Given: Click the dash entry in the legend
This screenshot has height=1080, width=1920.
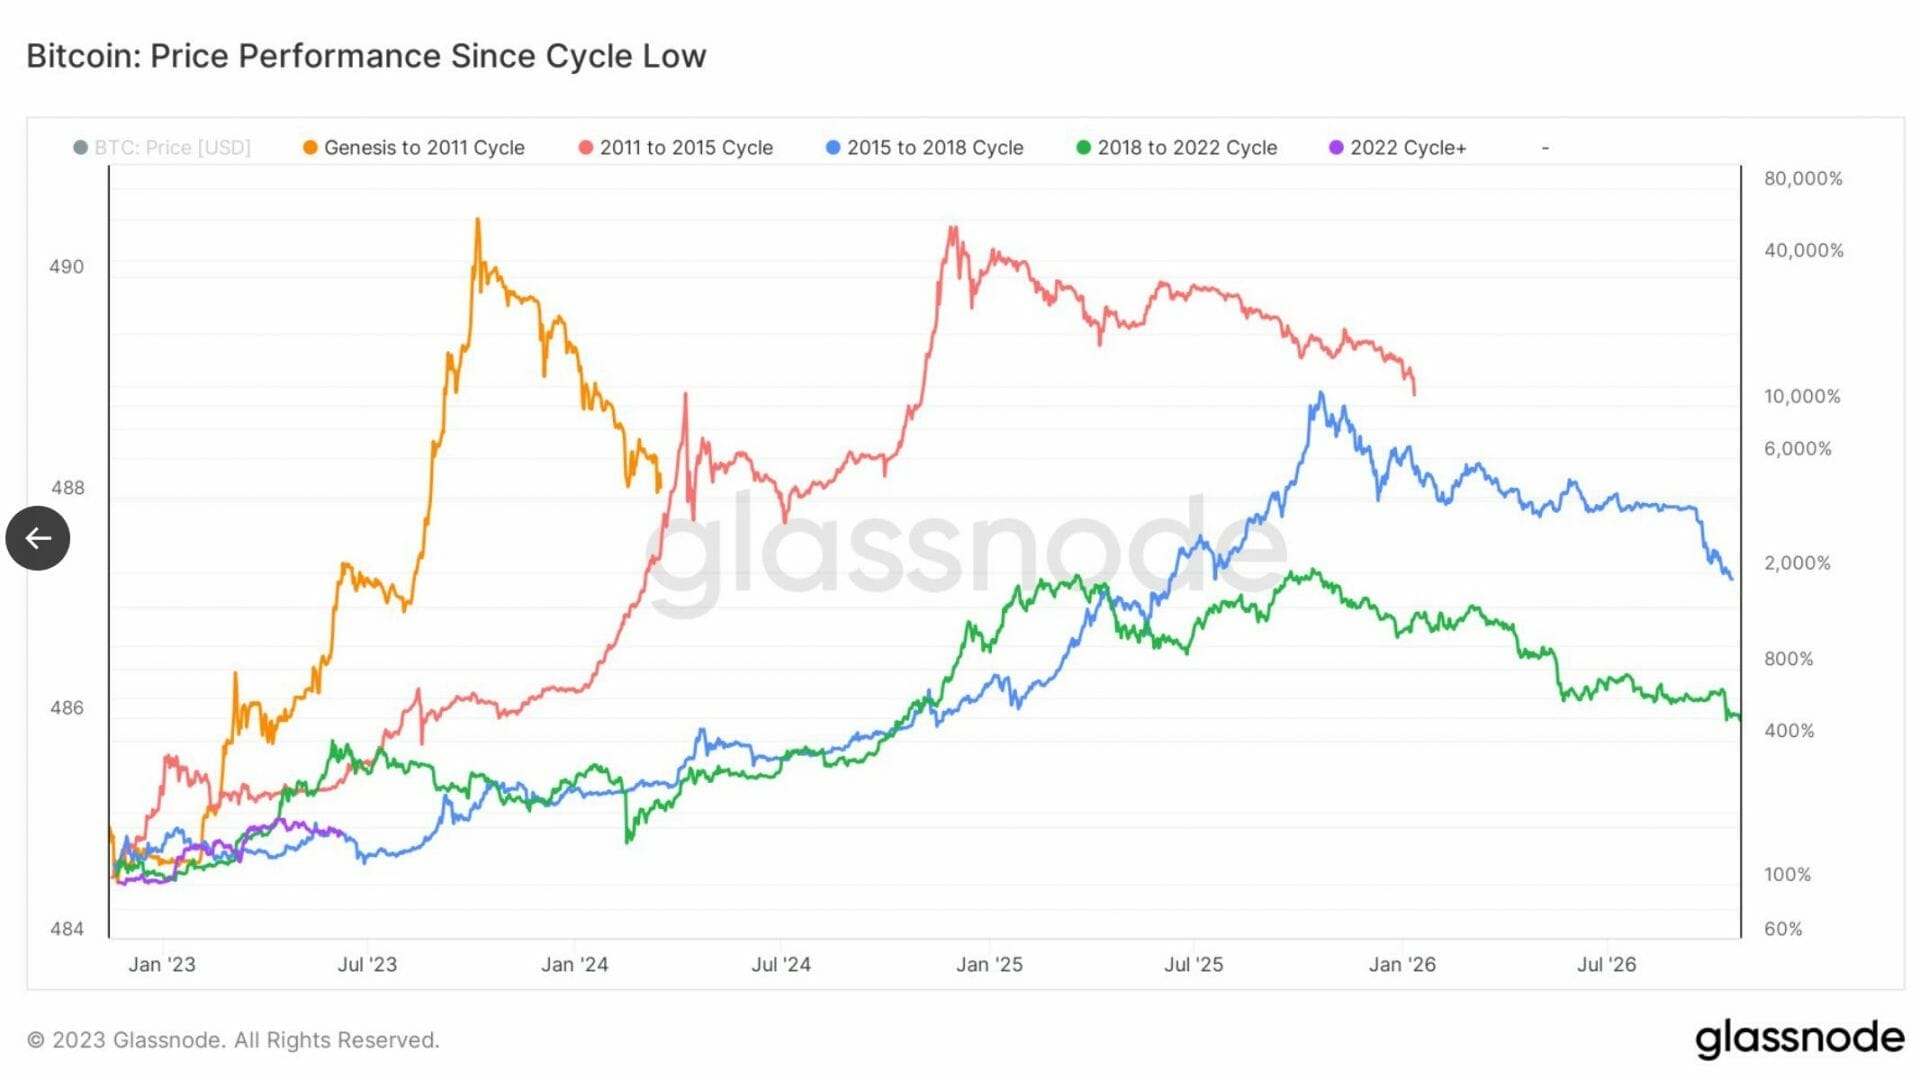Looking at the screenshot, I should coord(1545,148).
